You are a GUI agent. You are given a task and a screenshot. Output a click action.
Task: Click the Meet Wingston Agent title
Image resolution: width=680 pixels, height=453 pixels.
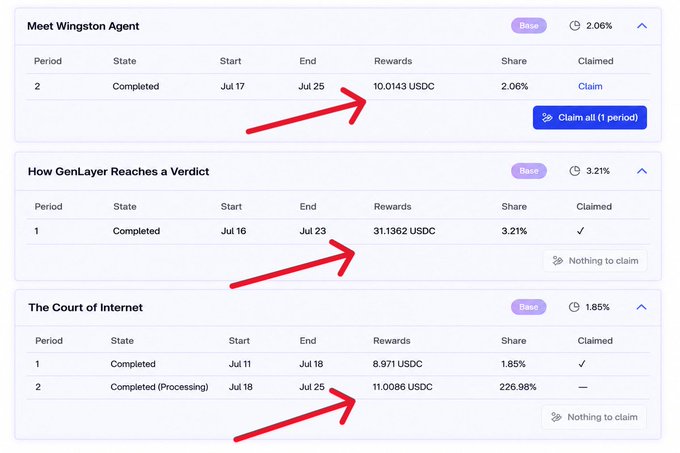83,26
